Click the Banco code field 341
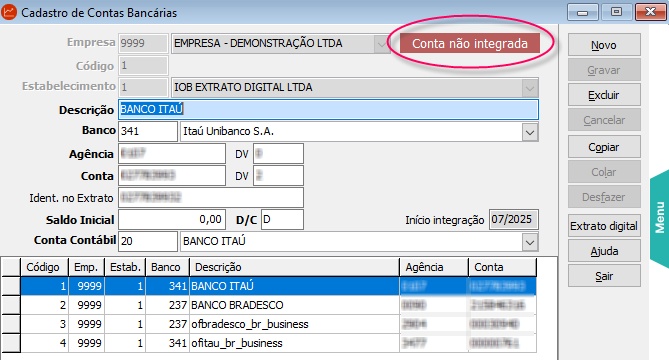The height and width of the screenshot is (360, 669). [x=148, y=131]
